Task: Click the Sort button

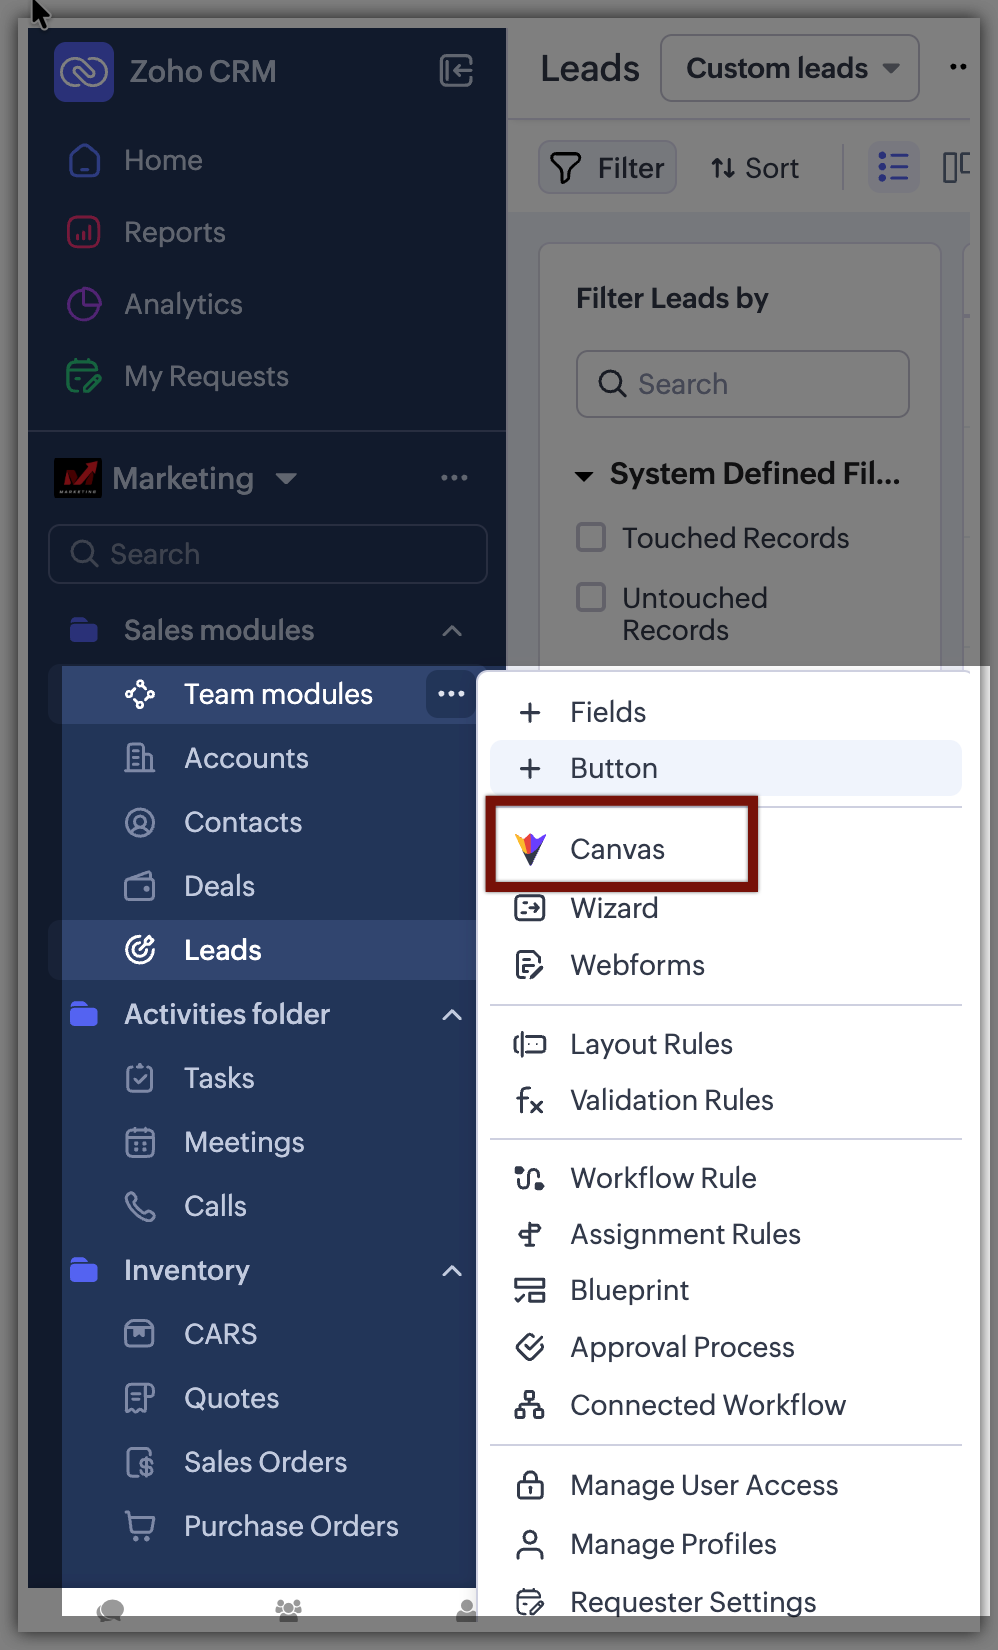Action: (755, 168)
